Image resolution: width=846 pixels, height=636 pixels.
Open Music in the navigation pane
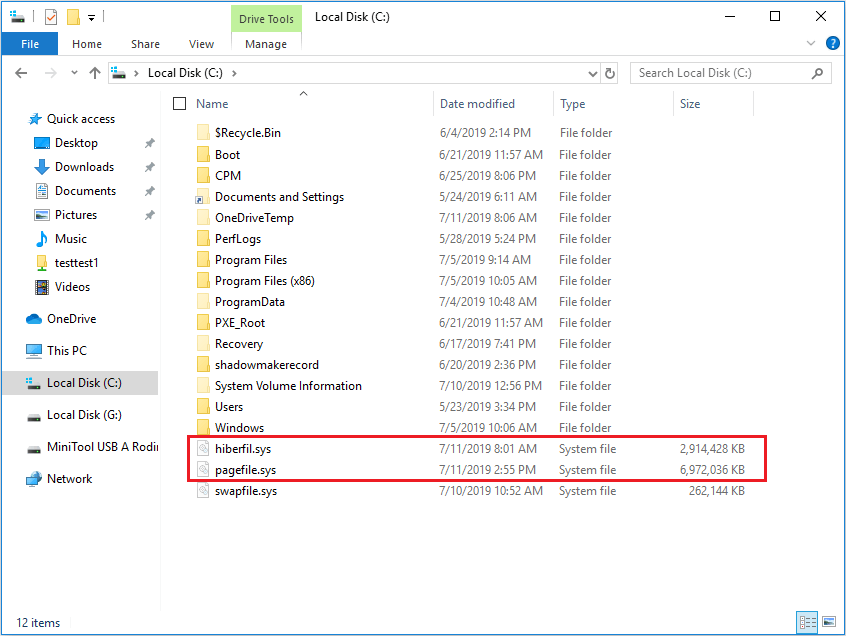71,239
